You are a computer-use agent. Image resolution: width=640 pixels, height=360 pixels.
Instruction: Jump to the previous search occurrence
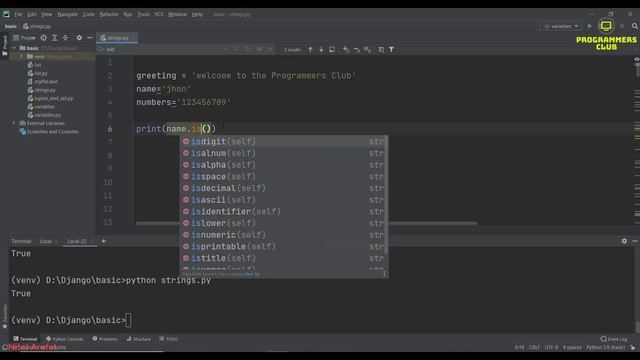click(310, 49)
